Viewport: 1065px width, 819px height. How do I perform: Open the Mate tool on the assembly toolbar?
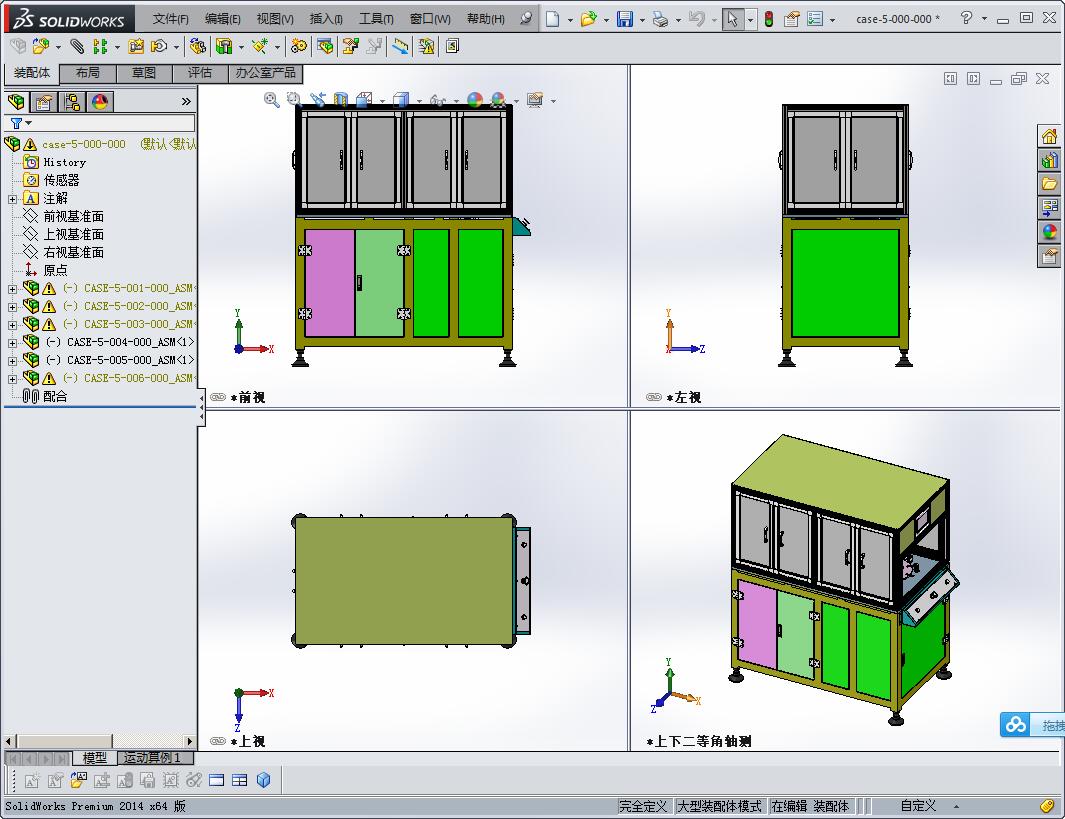[x=77, y=46]
